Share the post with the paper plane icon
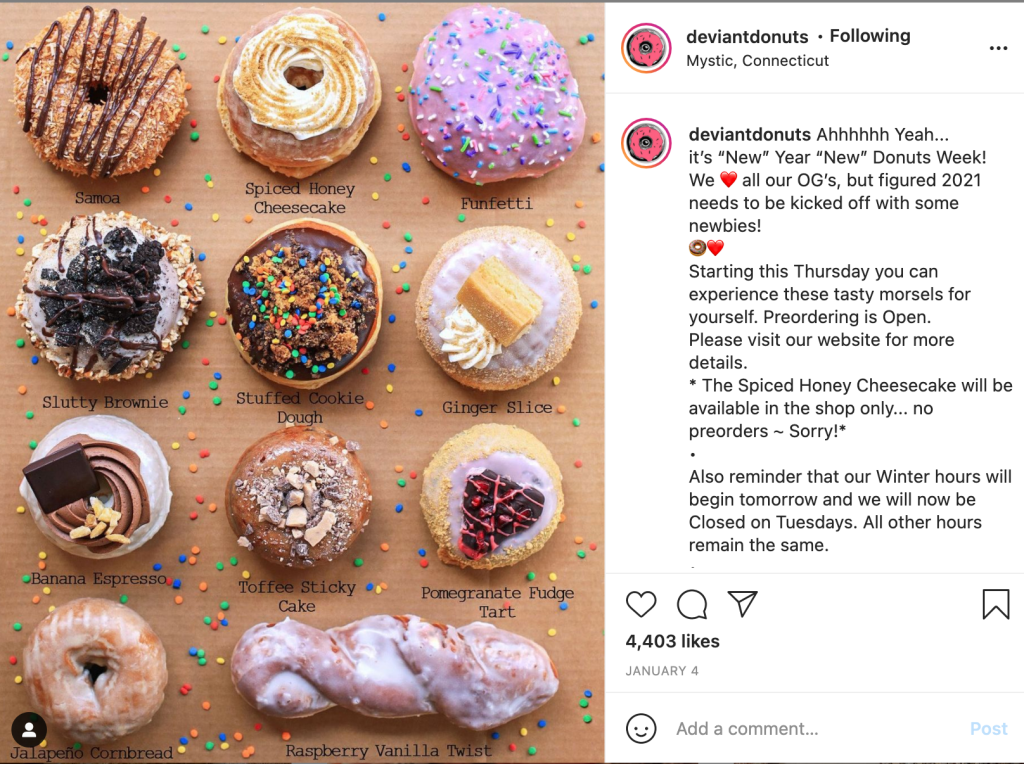The height and width of the screenshot is (764, 1024). click(x=743, y=603)
